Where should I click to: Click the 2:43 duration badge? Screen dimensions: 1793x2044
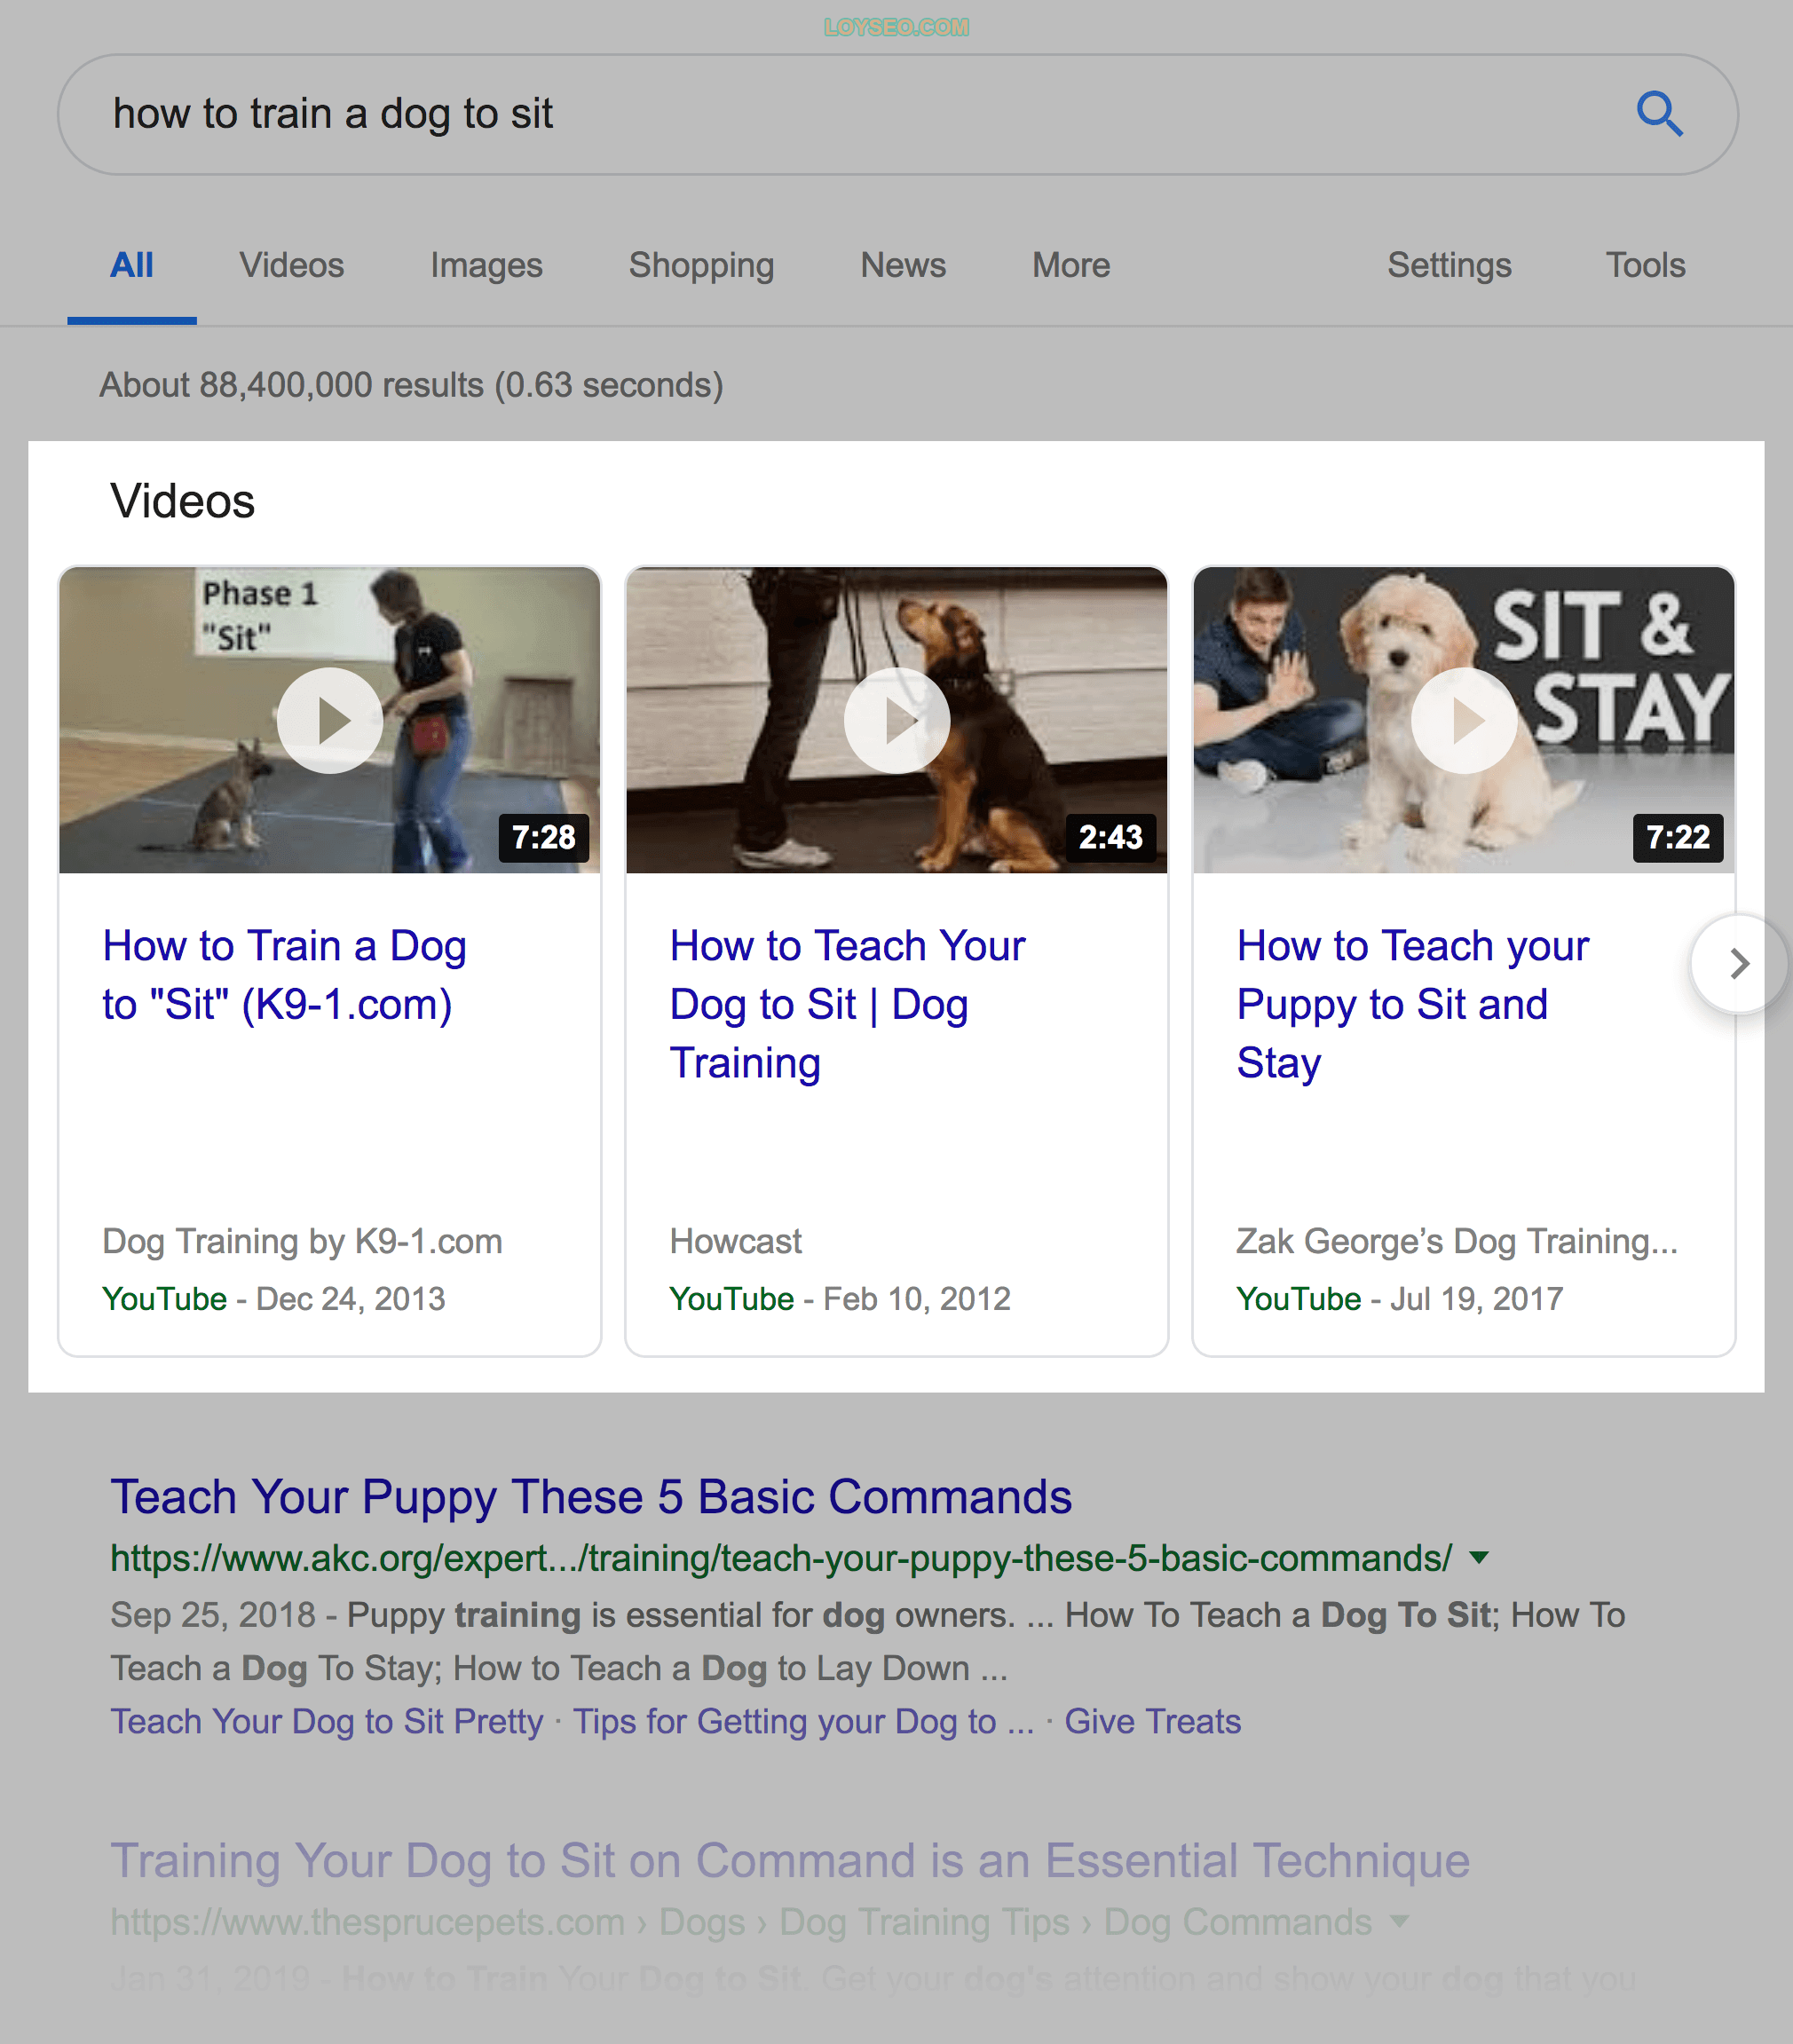(x=1110, y=837)
